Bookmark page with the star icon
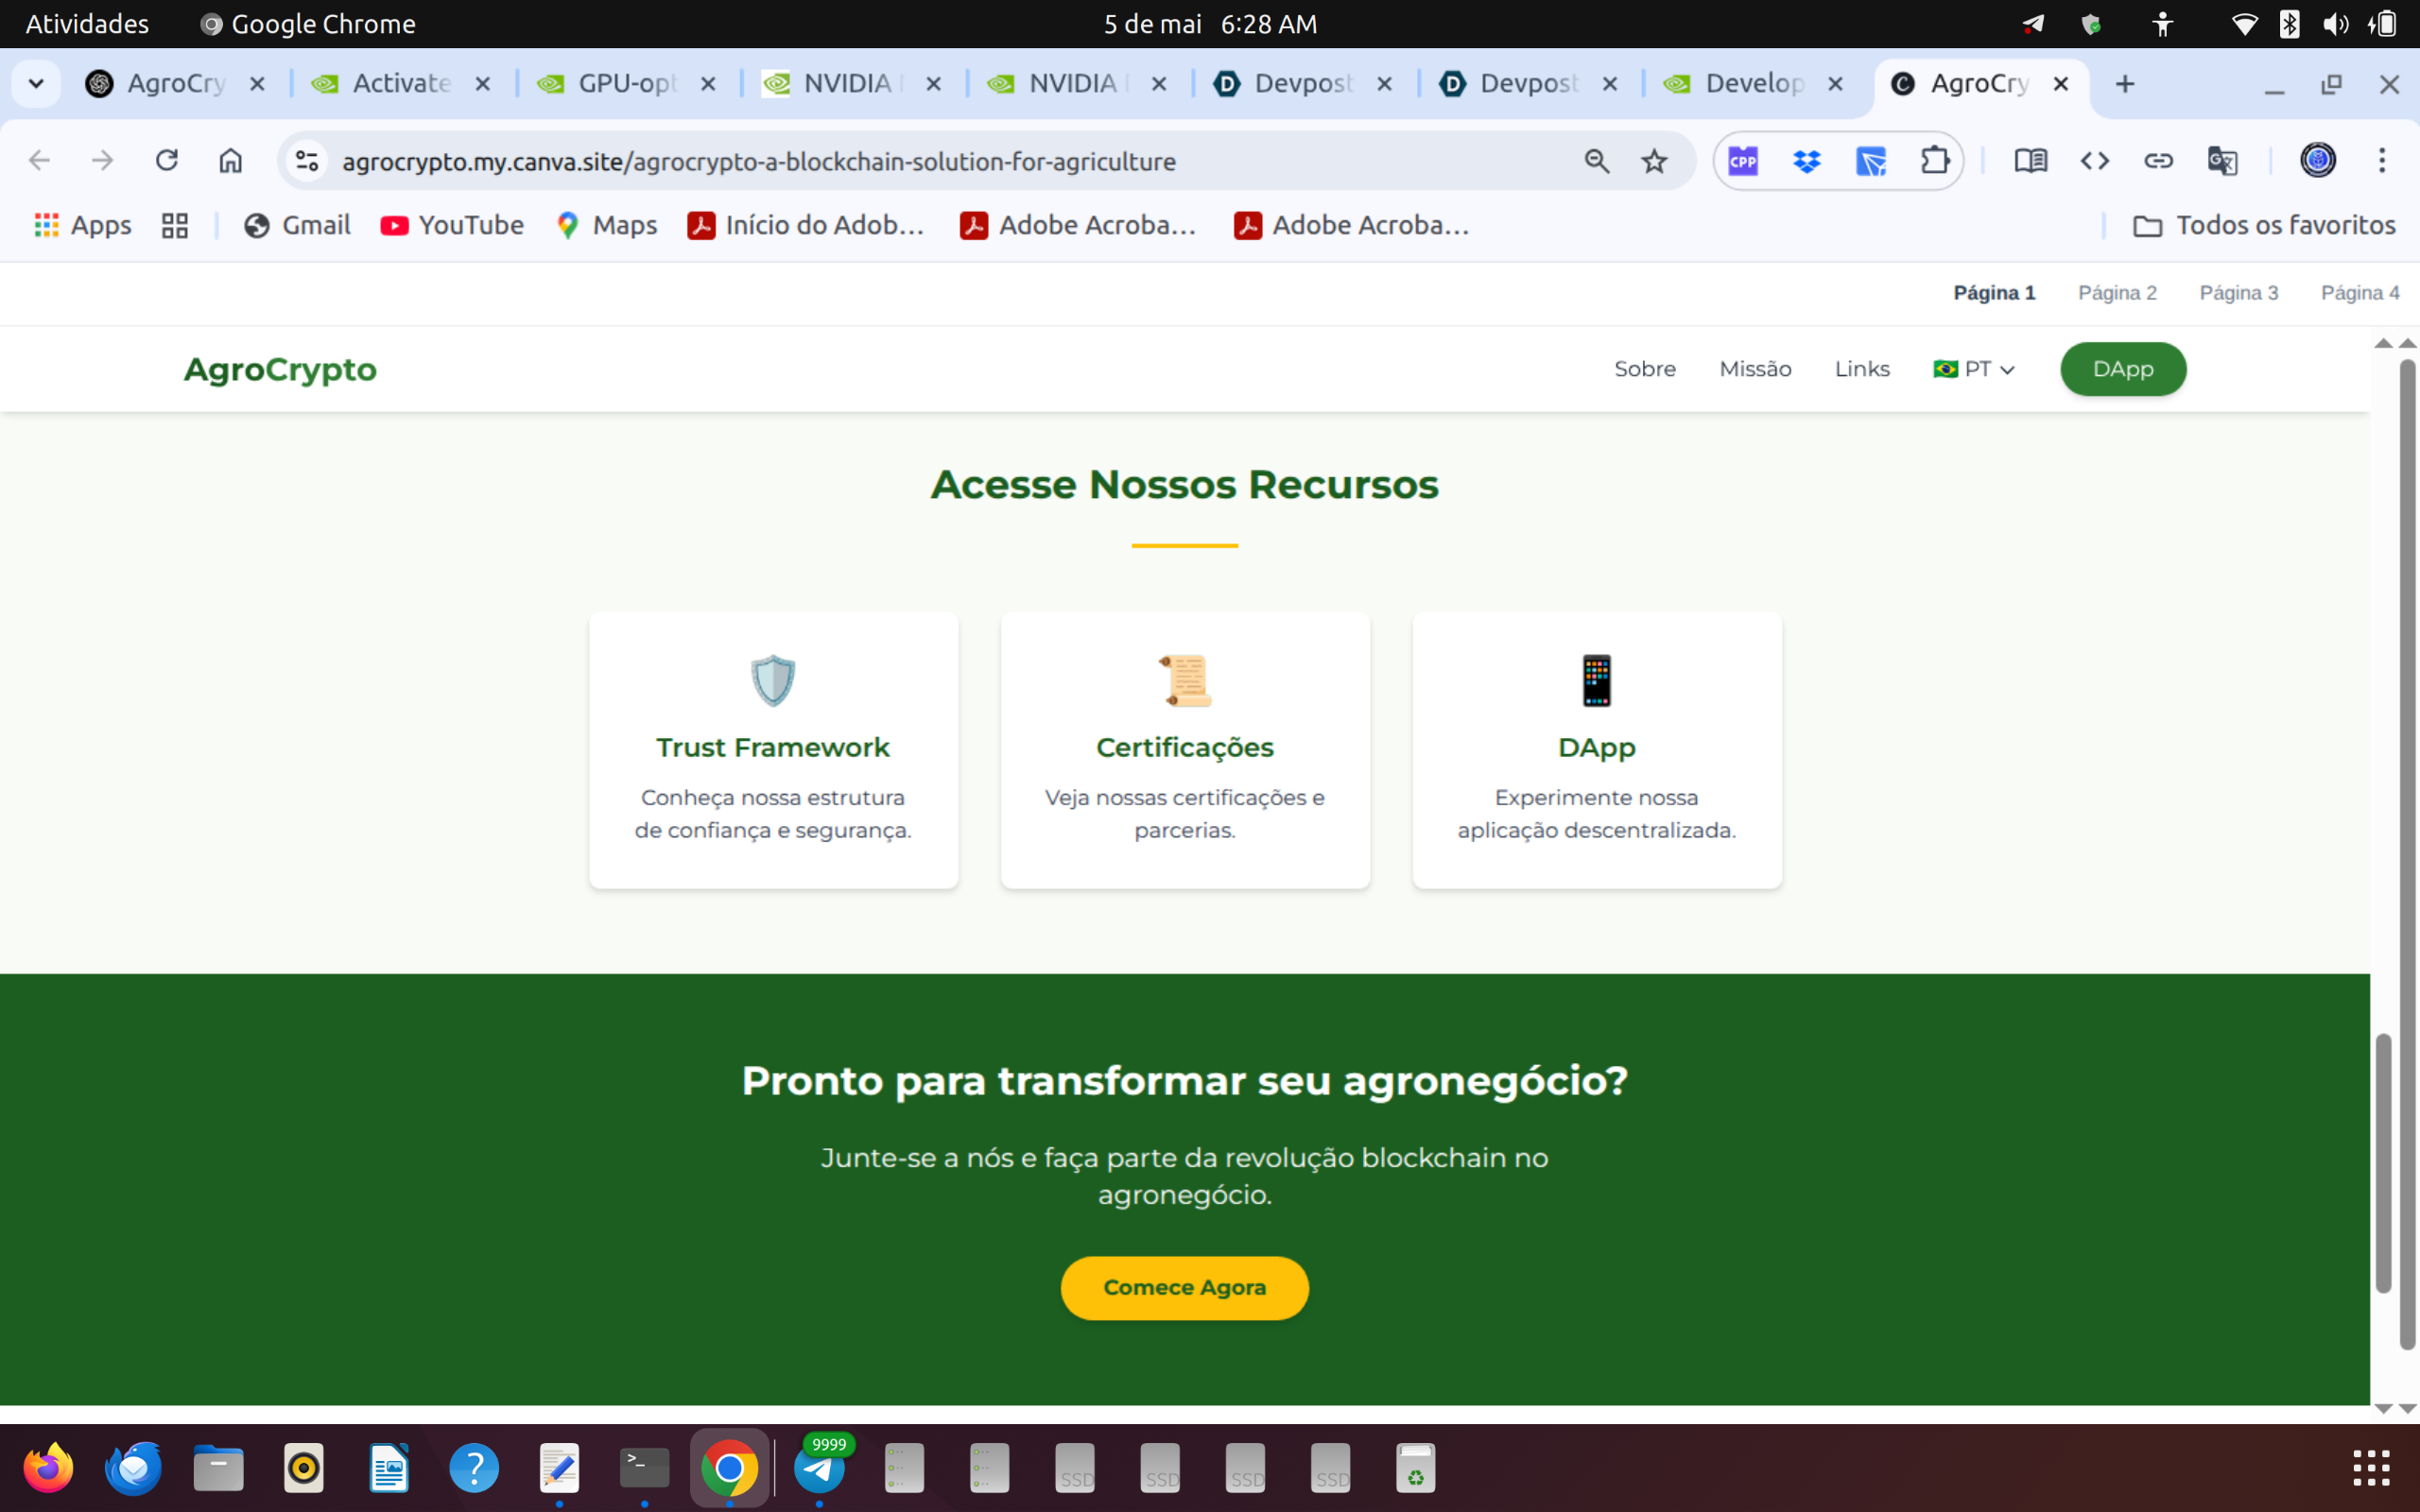Viewport: 2420px width, 1512px height. (1654, 161)
